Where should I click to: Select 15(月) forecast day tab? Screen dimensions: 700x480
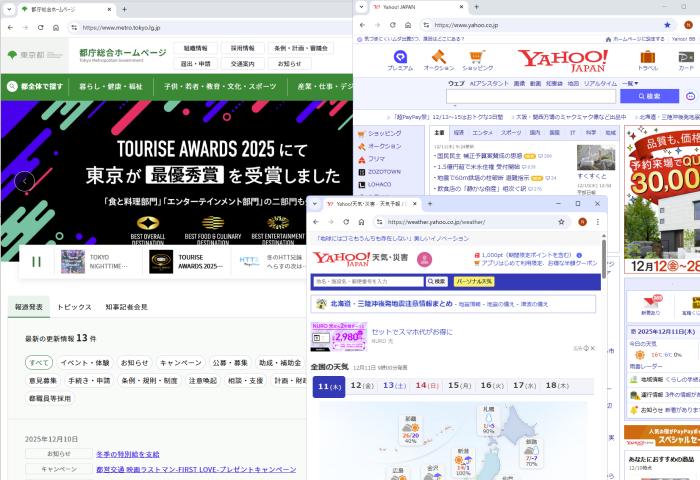tap(459, 385)
